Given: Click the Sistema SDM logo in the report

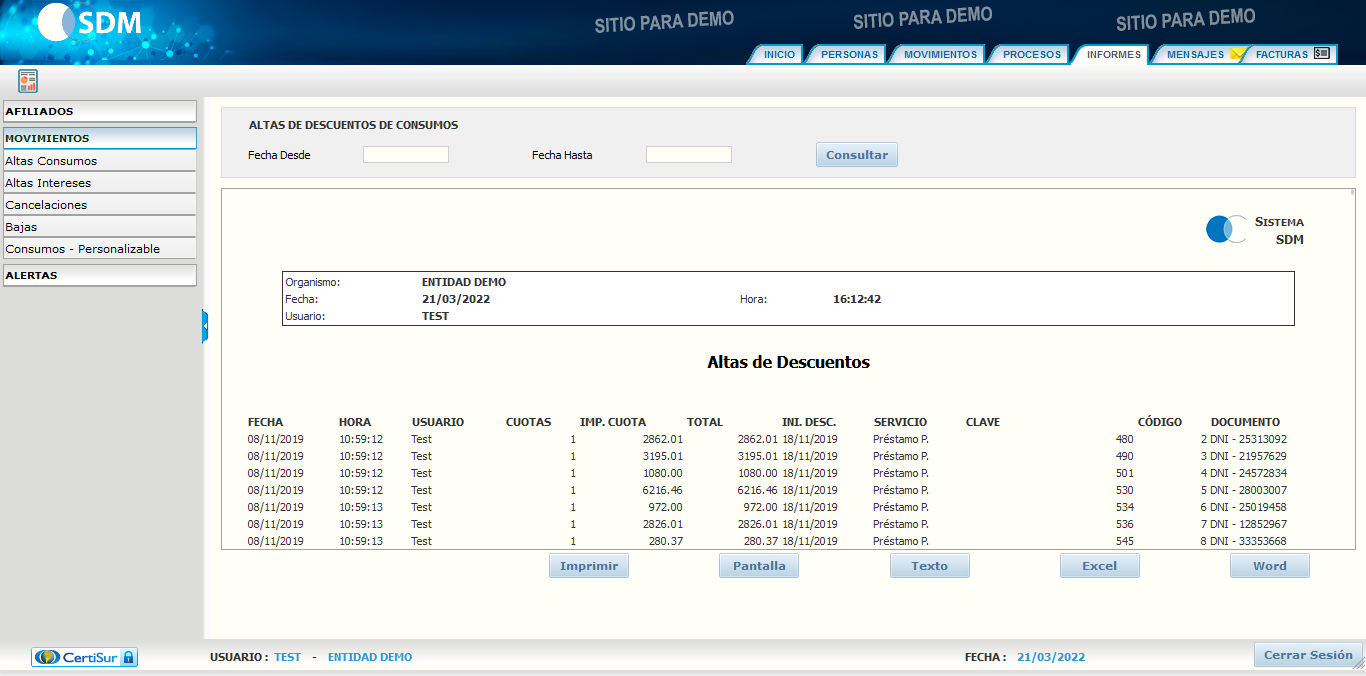Looking at the screenshot, I should pyautogui.click(x=1255, y=230).
